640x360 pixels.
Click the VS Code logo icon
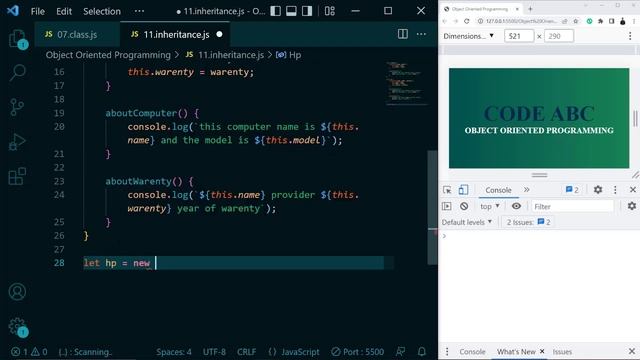(x=13, y=11)
